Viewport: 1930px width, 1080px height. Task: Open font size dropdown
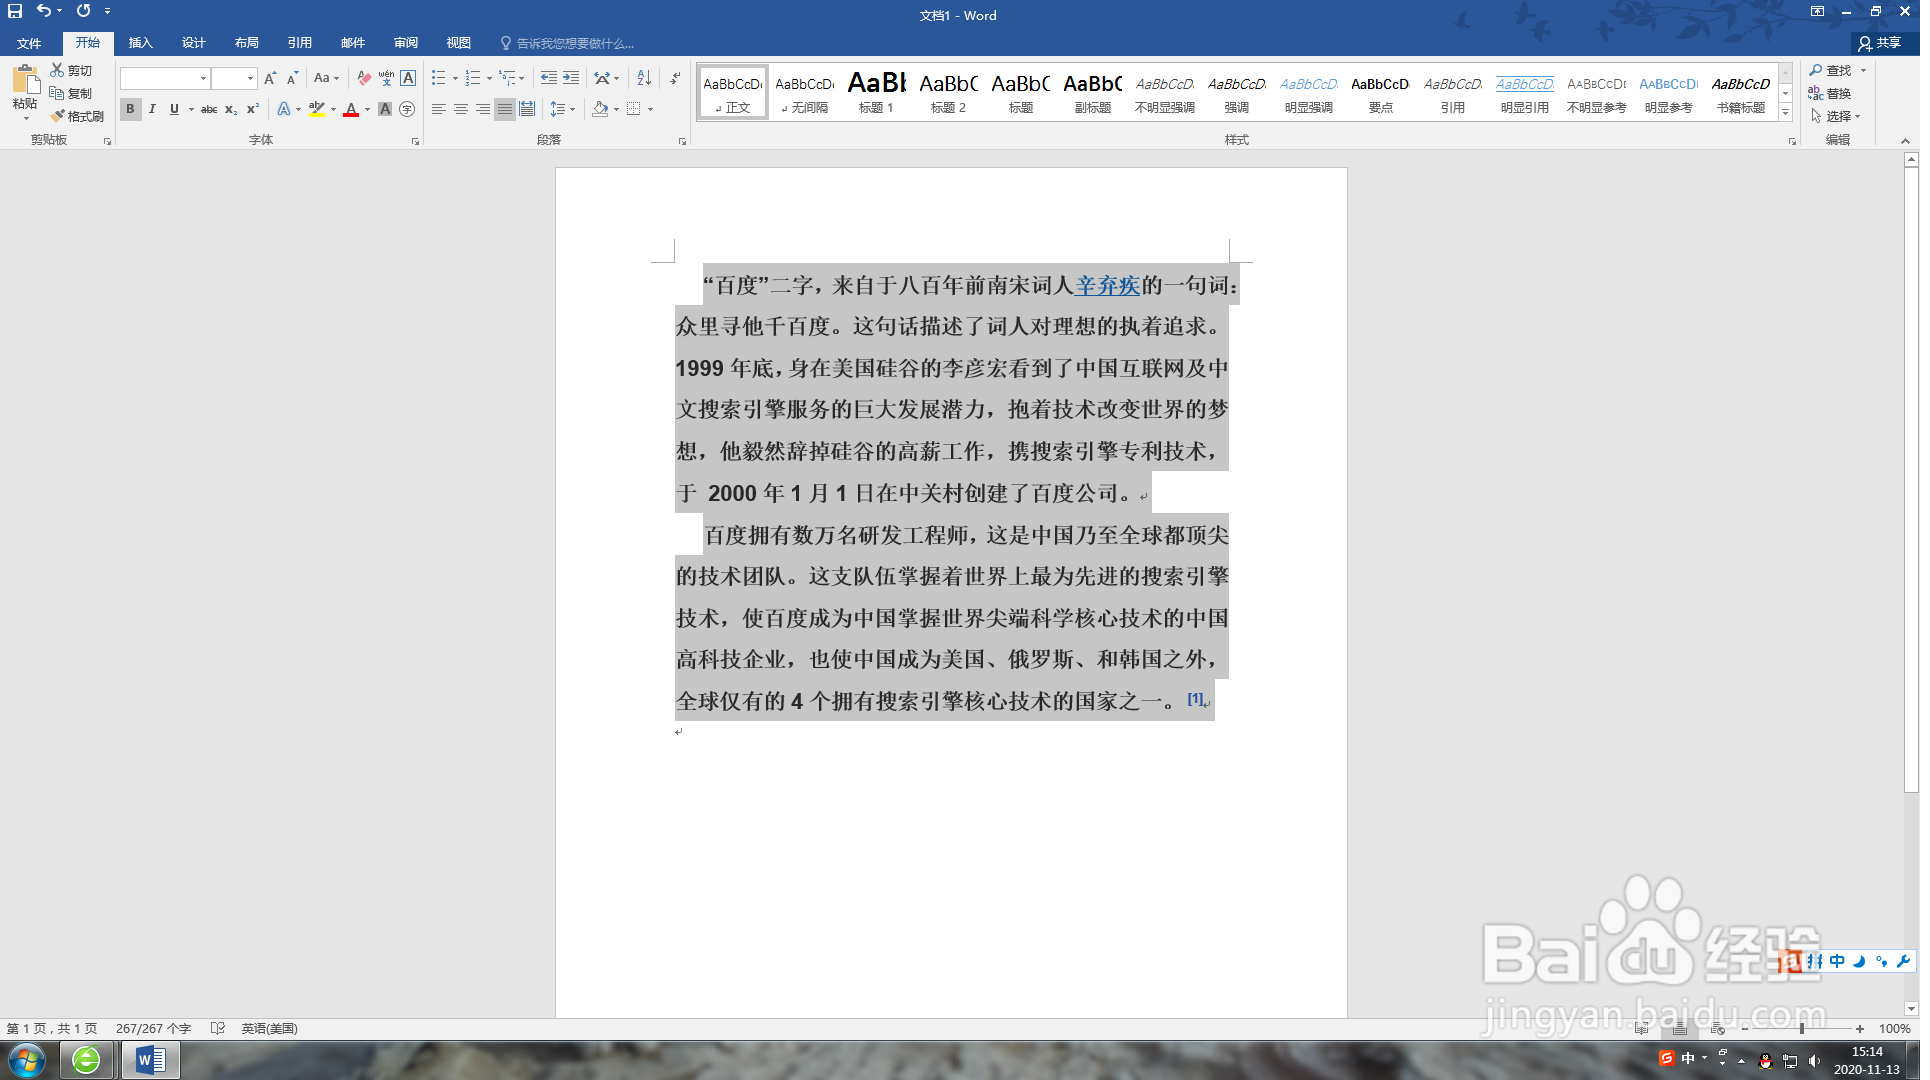[250, 78]
